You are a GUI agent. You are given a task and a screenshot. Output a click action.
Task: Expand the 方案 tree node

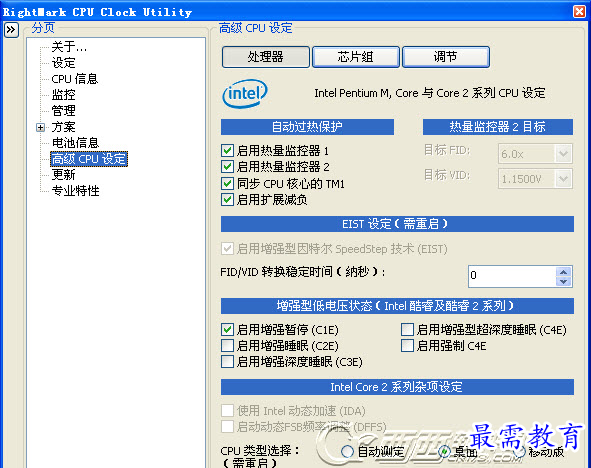(40, 127)
